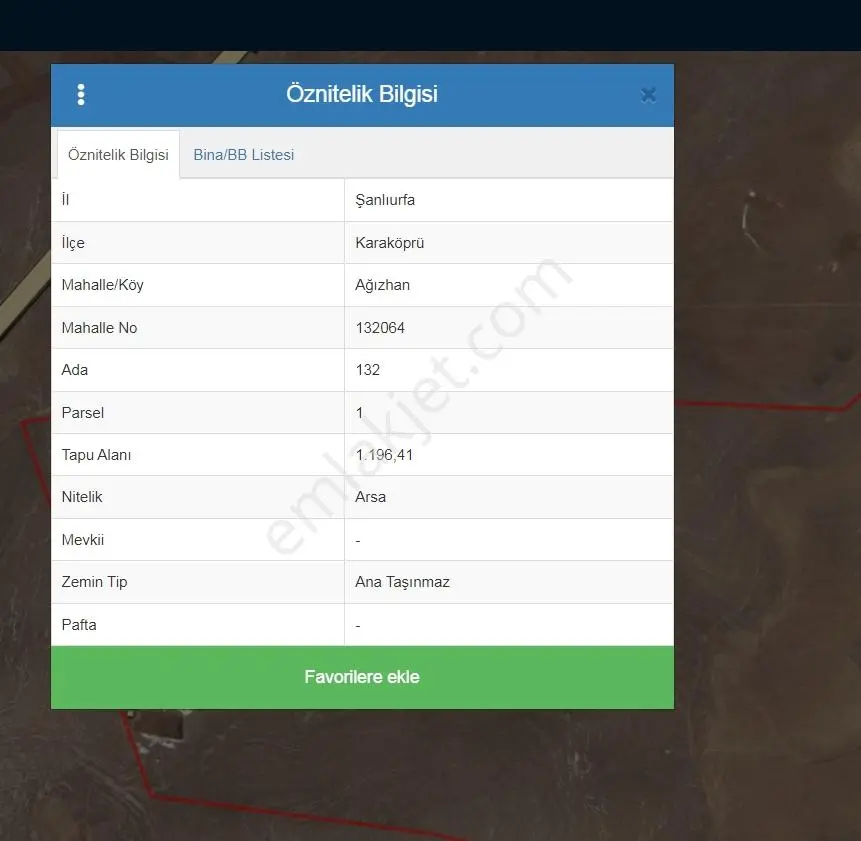
Task: Select the Parsel value 1
Action: click(x=360, y=413)
